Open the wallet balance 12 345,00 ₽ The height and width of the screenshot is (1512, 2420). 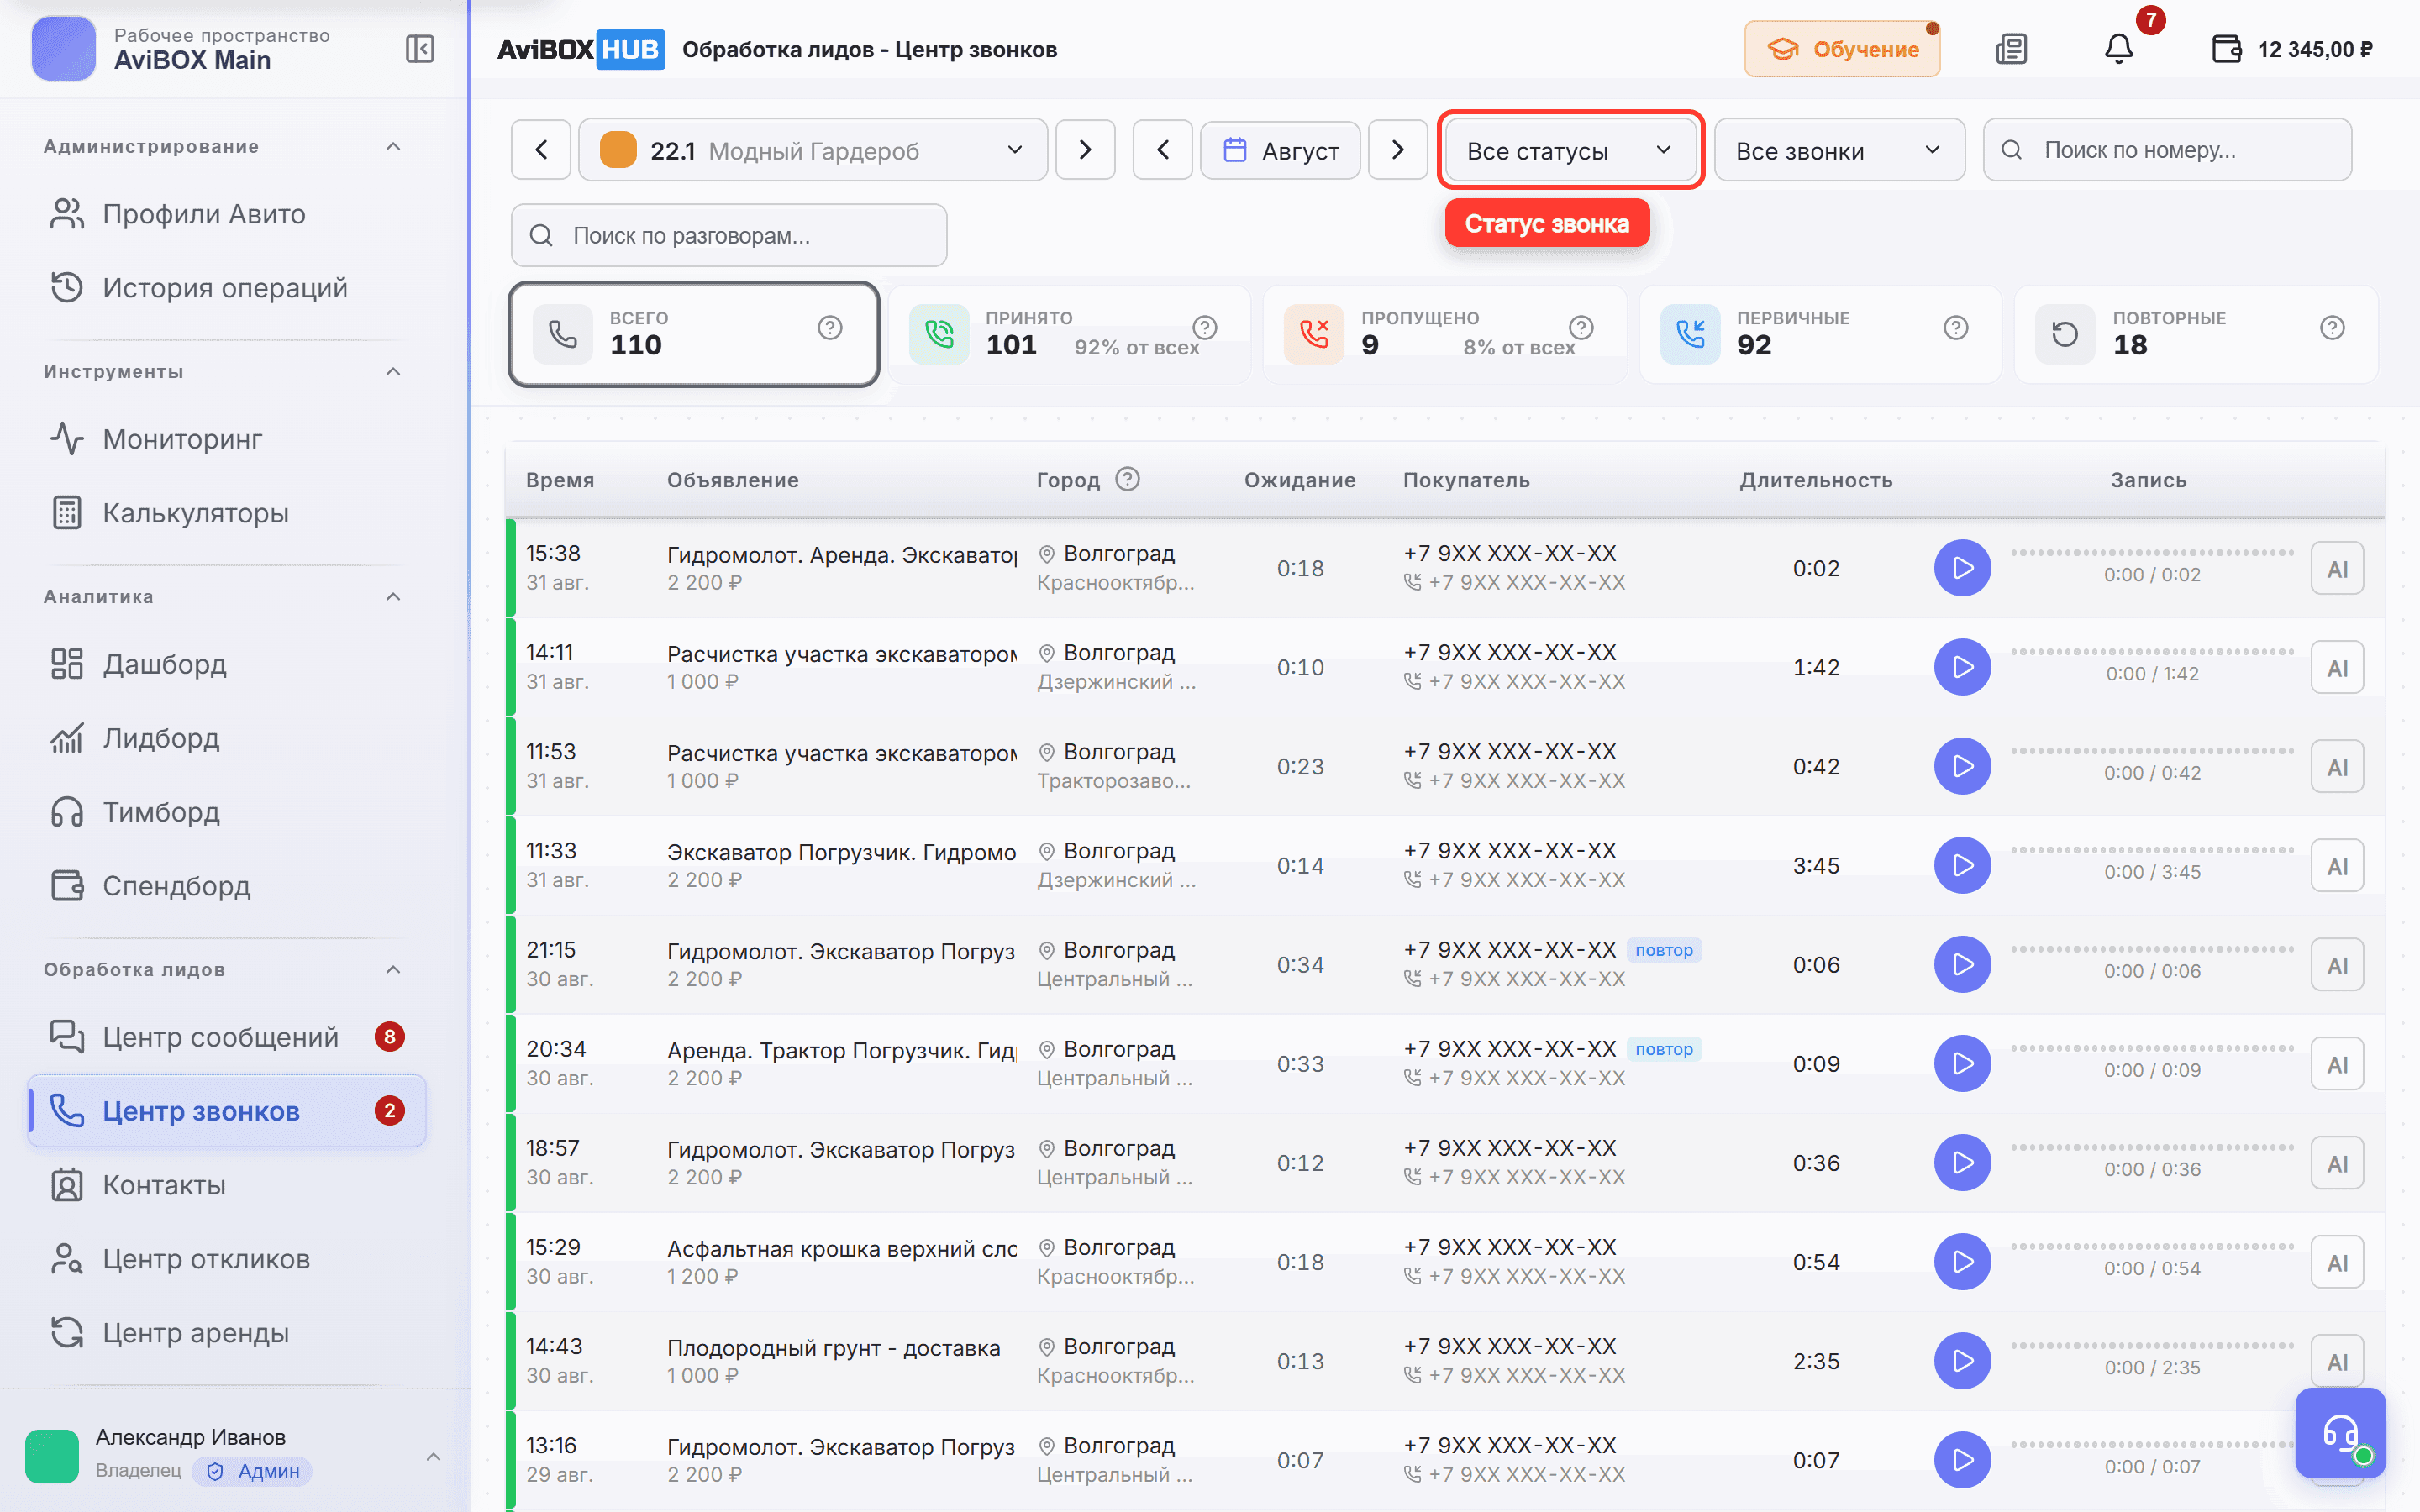[2292, 49]
